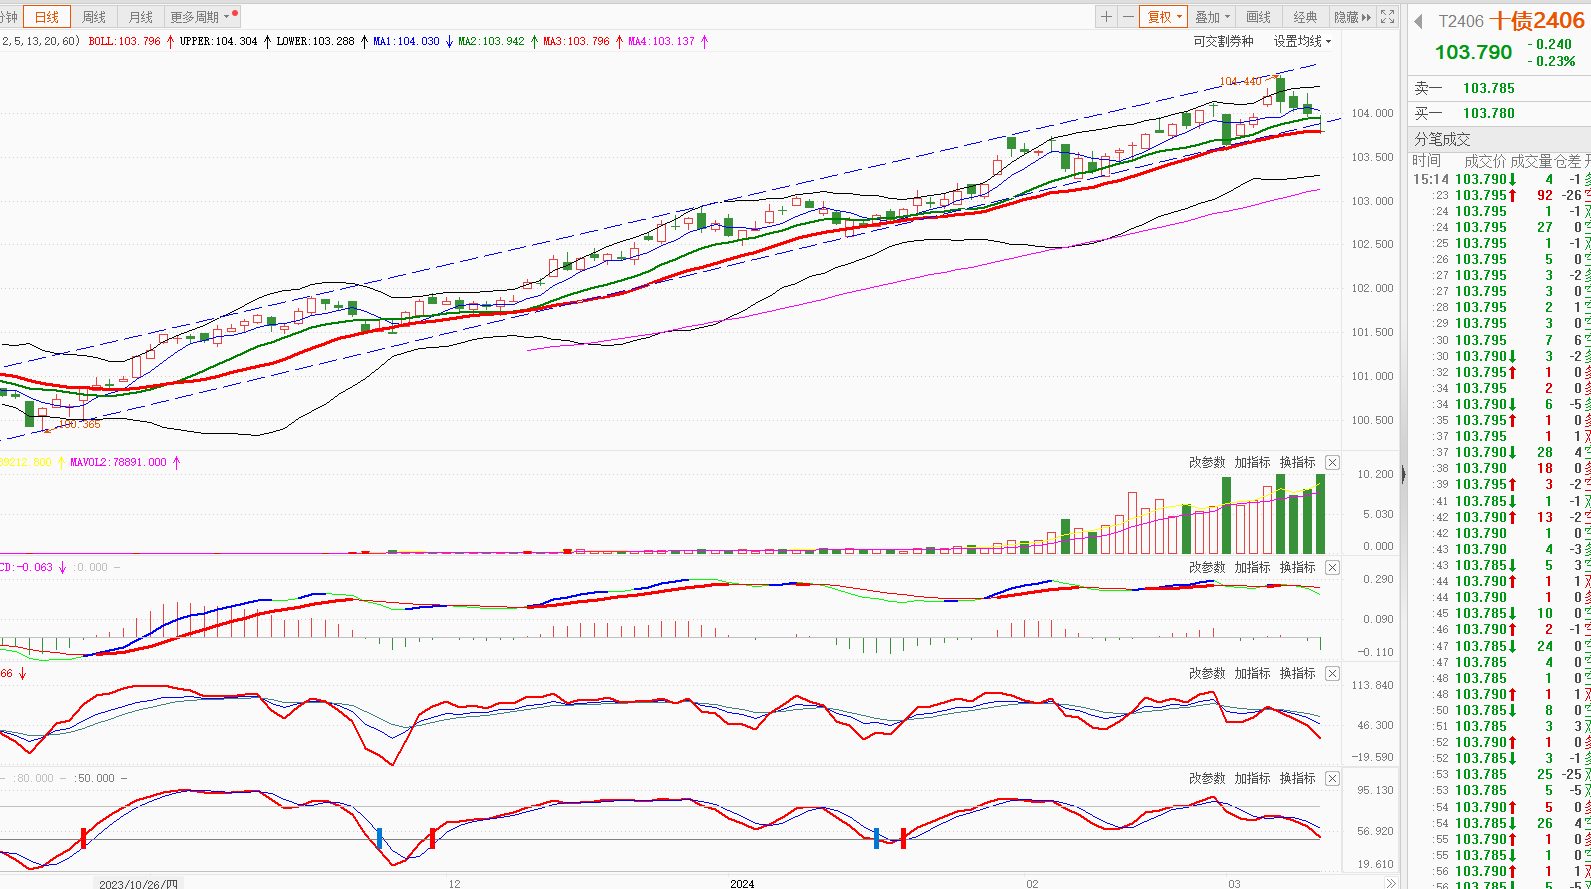Click 加指标 in bottom KDJ panel
1591x889 pixels.
[1252, 778]
